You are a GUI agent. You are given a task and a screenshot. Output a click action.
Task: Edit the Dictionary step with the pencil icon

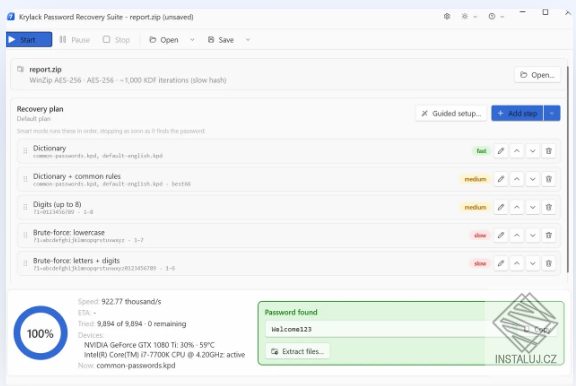point(501,151)
